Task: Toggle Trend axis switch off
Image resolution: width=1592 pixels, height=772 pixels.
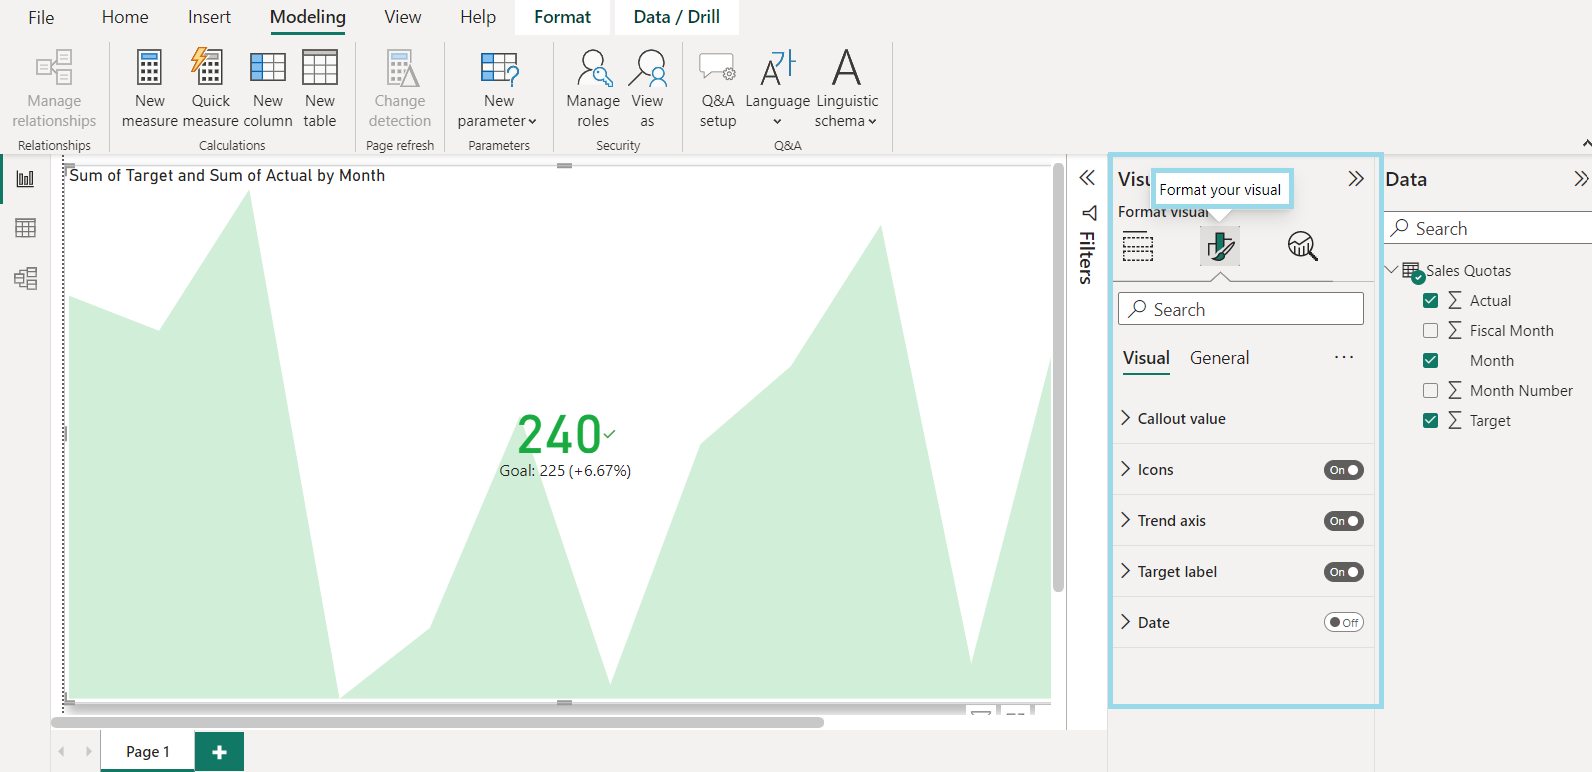Action: [x=1344, y=521]
